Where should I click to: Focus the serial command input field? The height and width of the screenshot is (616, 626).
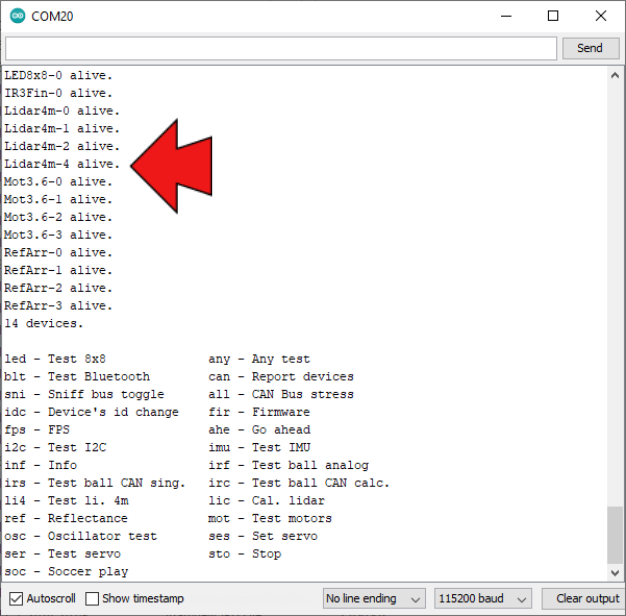tap(280, 48)
